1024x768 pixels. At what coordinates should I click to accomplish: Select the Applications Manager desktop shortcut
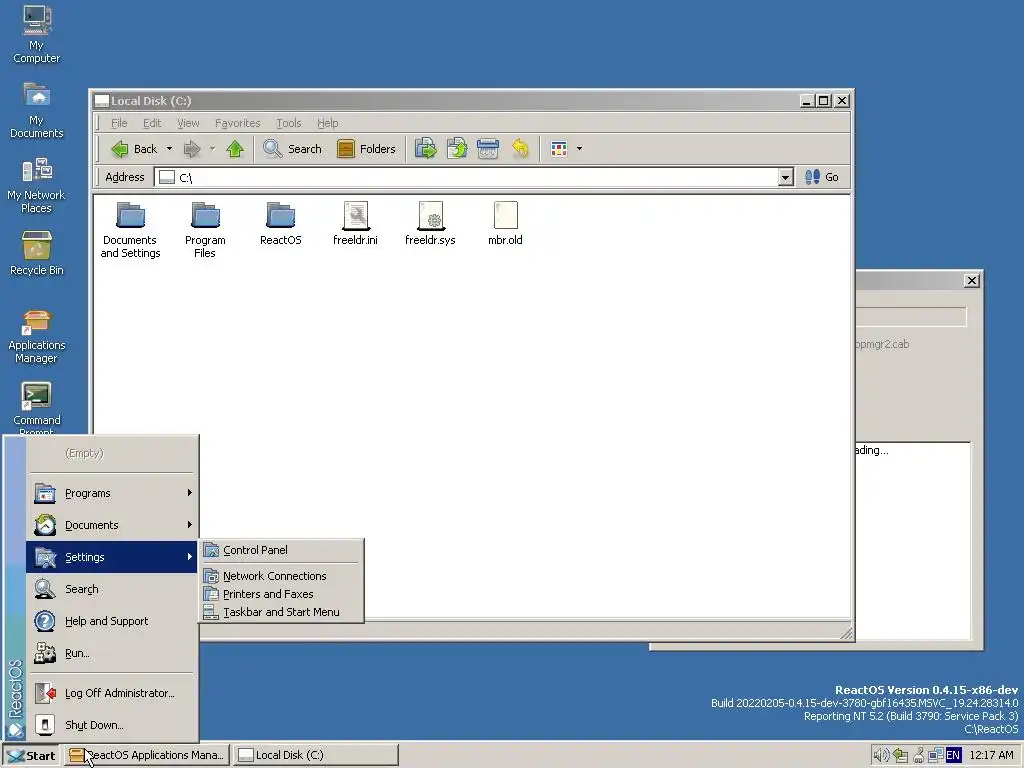[37, 336]
